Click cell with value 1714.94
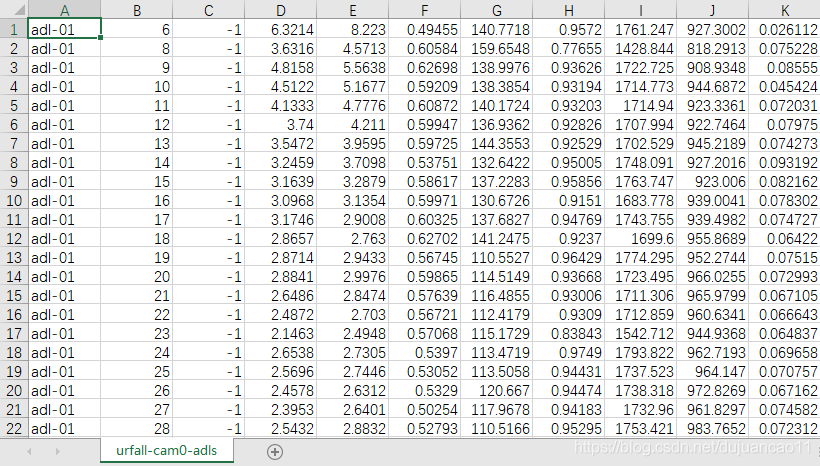The height and width of the screenshot is (466, 820). pos(640,106)
